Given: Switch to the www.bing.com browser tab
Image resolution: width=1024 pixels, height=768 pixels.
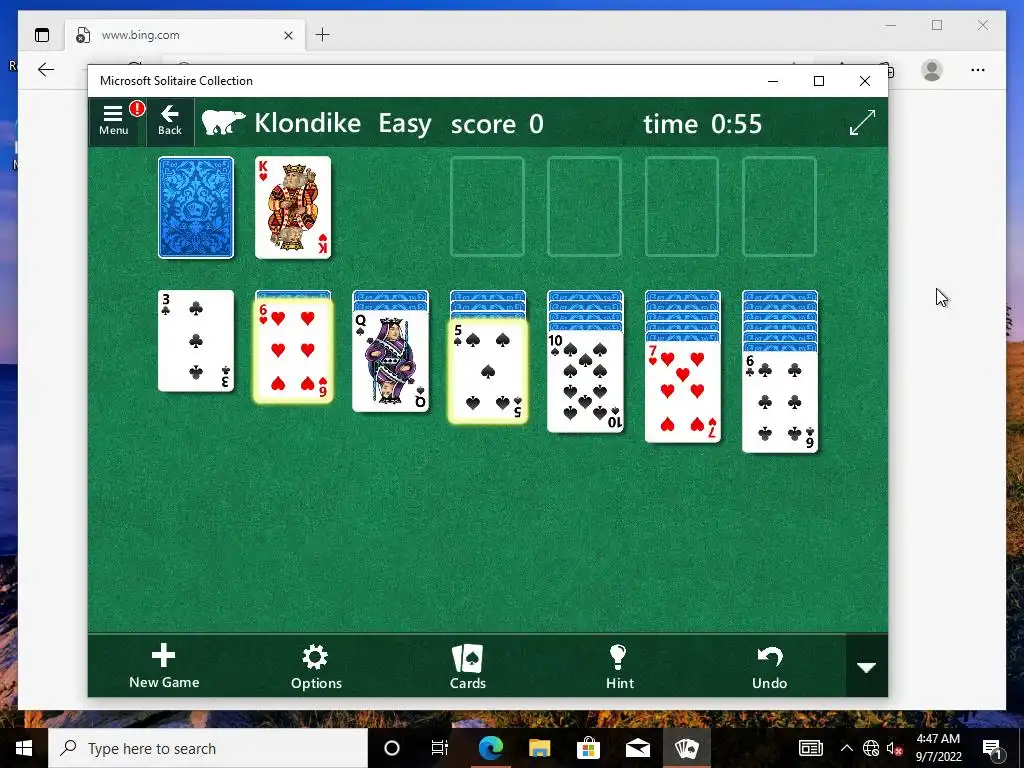Looking at the screenshot, I should coord(183,35).
